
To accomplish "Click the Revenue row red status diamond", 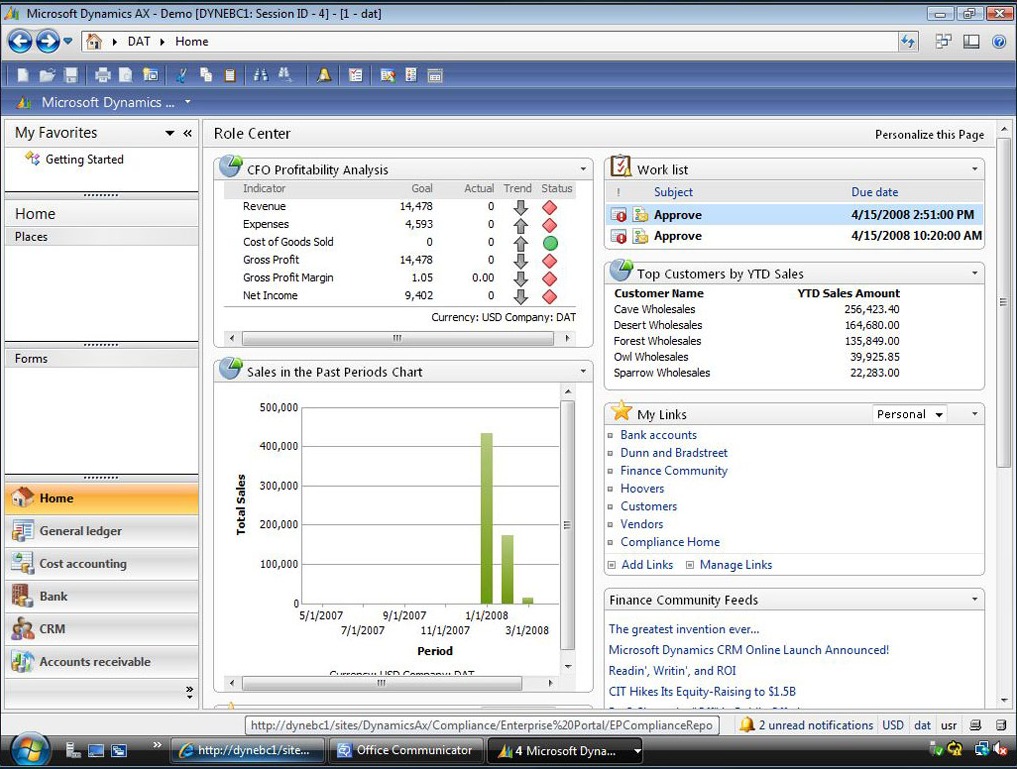I will tap(549, 207).
